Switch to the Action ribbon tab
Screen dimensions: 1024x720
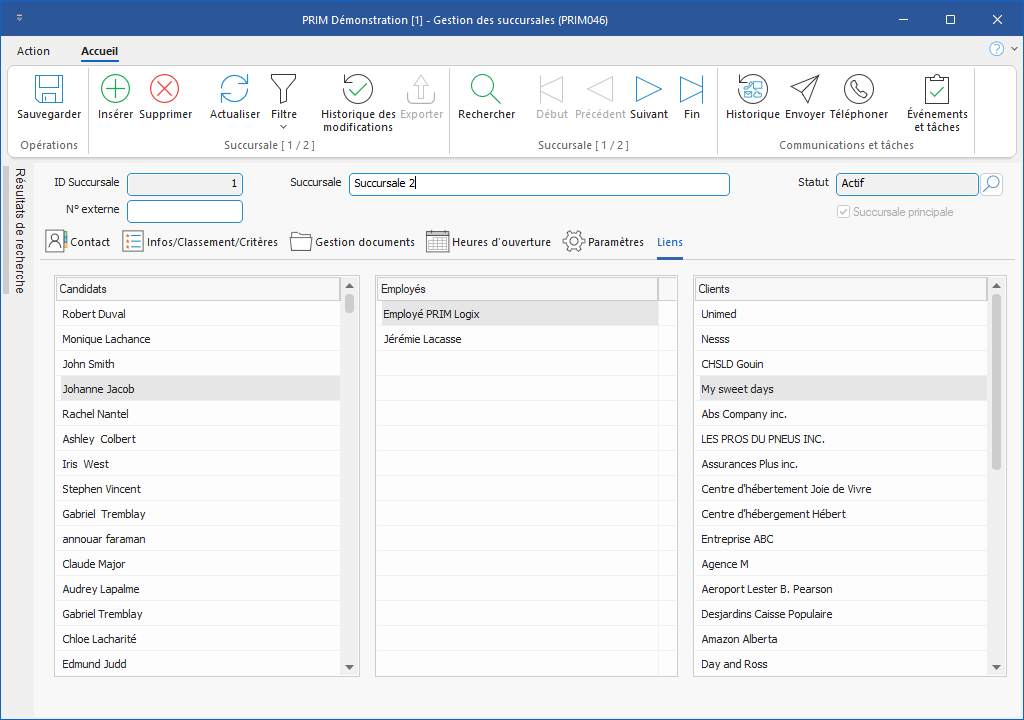pyautogui.click(x=33, y=51)
